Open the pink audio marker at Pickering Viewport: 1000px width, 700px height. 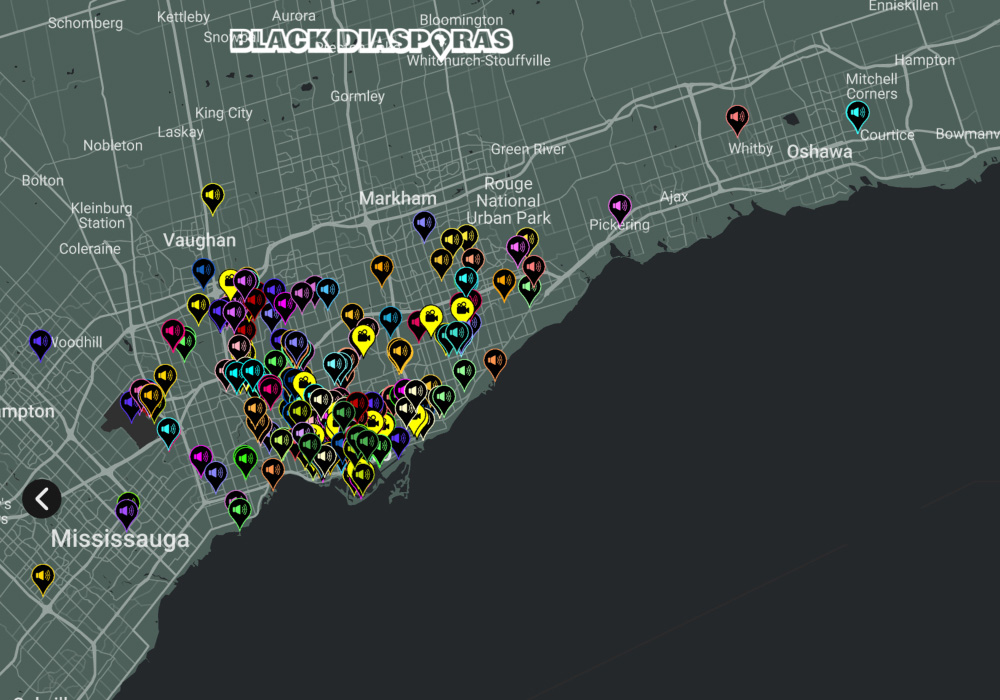pyautogui.click(x=620, y=207)
